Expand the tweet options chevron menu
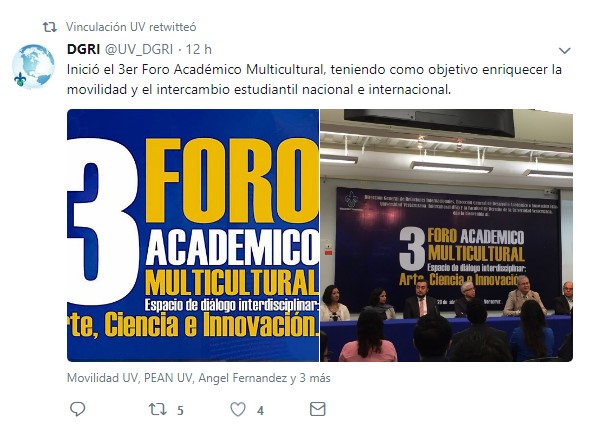Screen dimensions: 594x430 click(x=564, y=50)
